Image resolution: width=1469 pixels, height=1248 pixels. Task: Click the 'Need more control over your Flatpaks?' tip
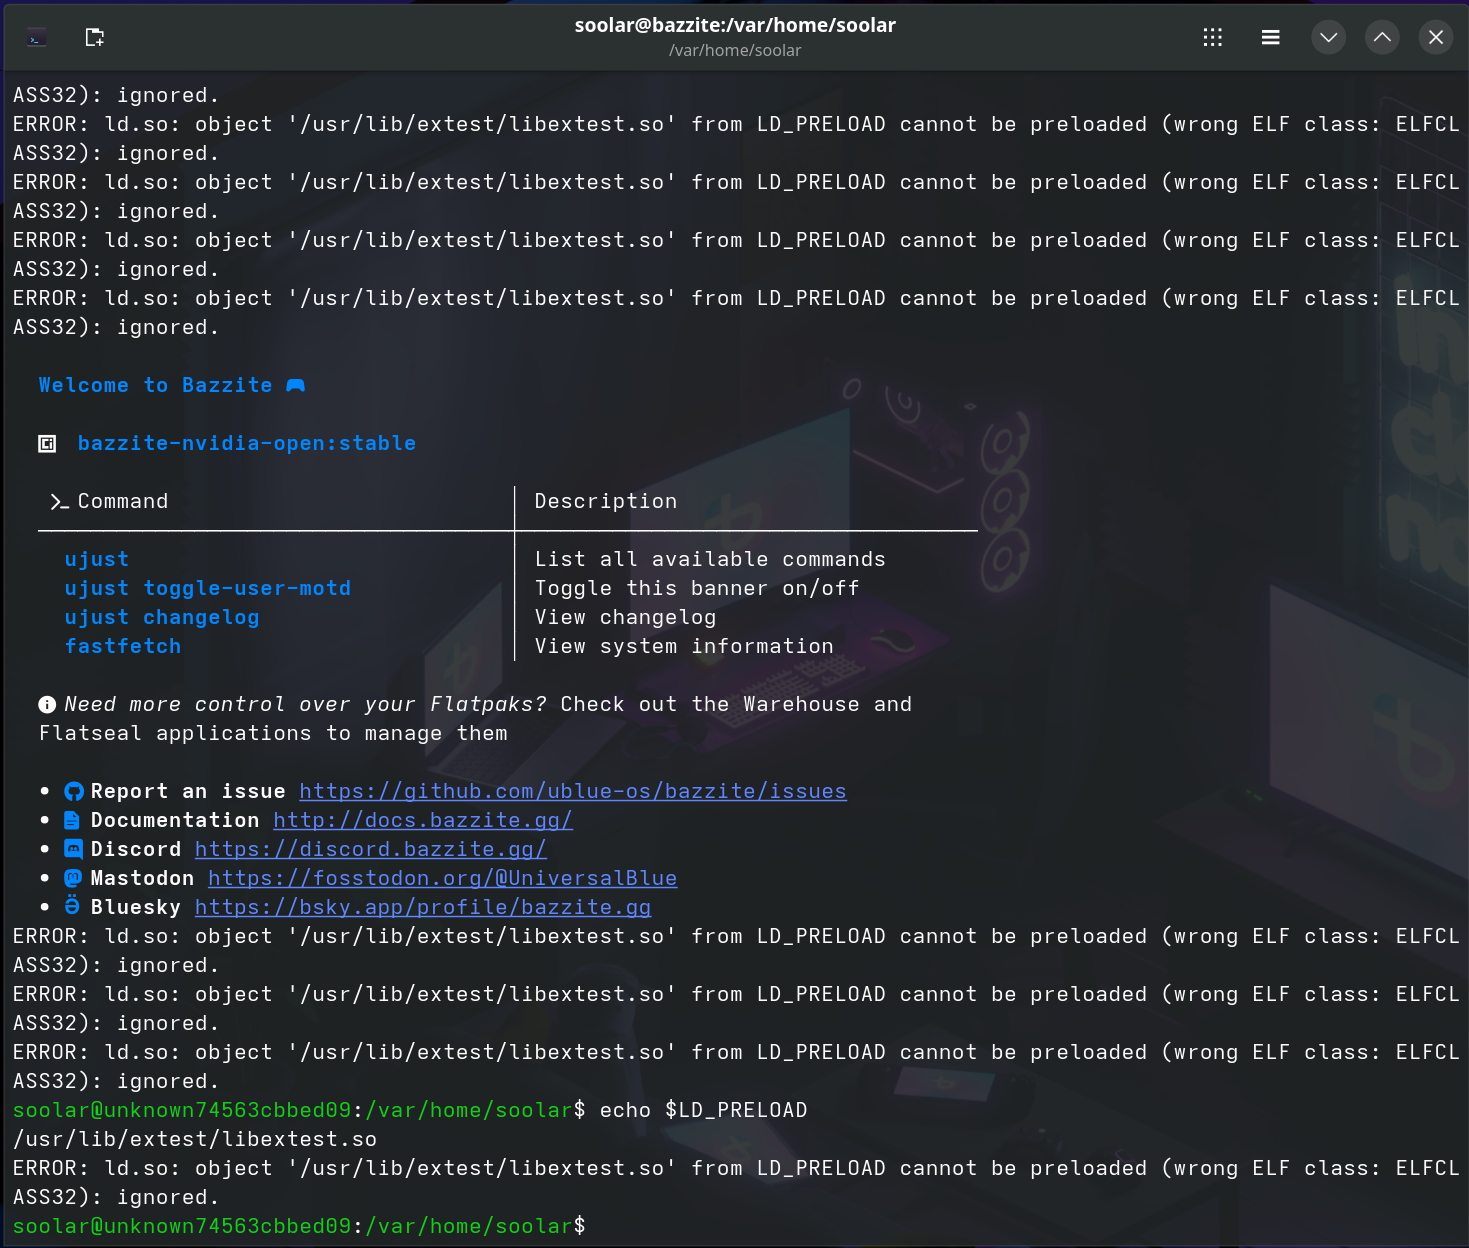[x=306, y=705]
